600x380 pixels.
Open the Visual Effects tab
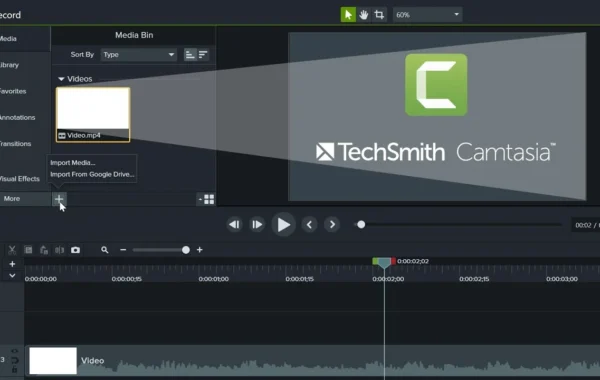(x=19, y=179)
